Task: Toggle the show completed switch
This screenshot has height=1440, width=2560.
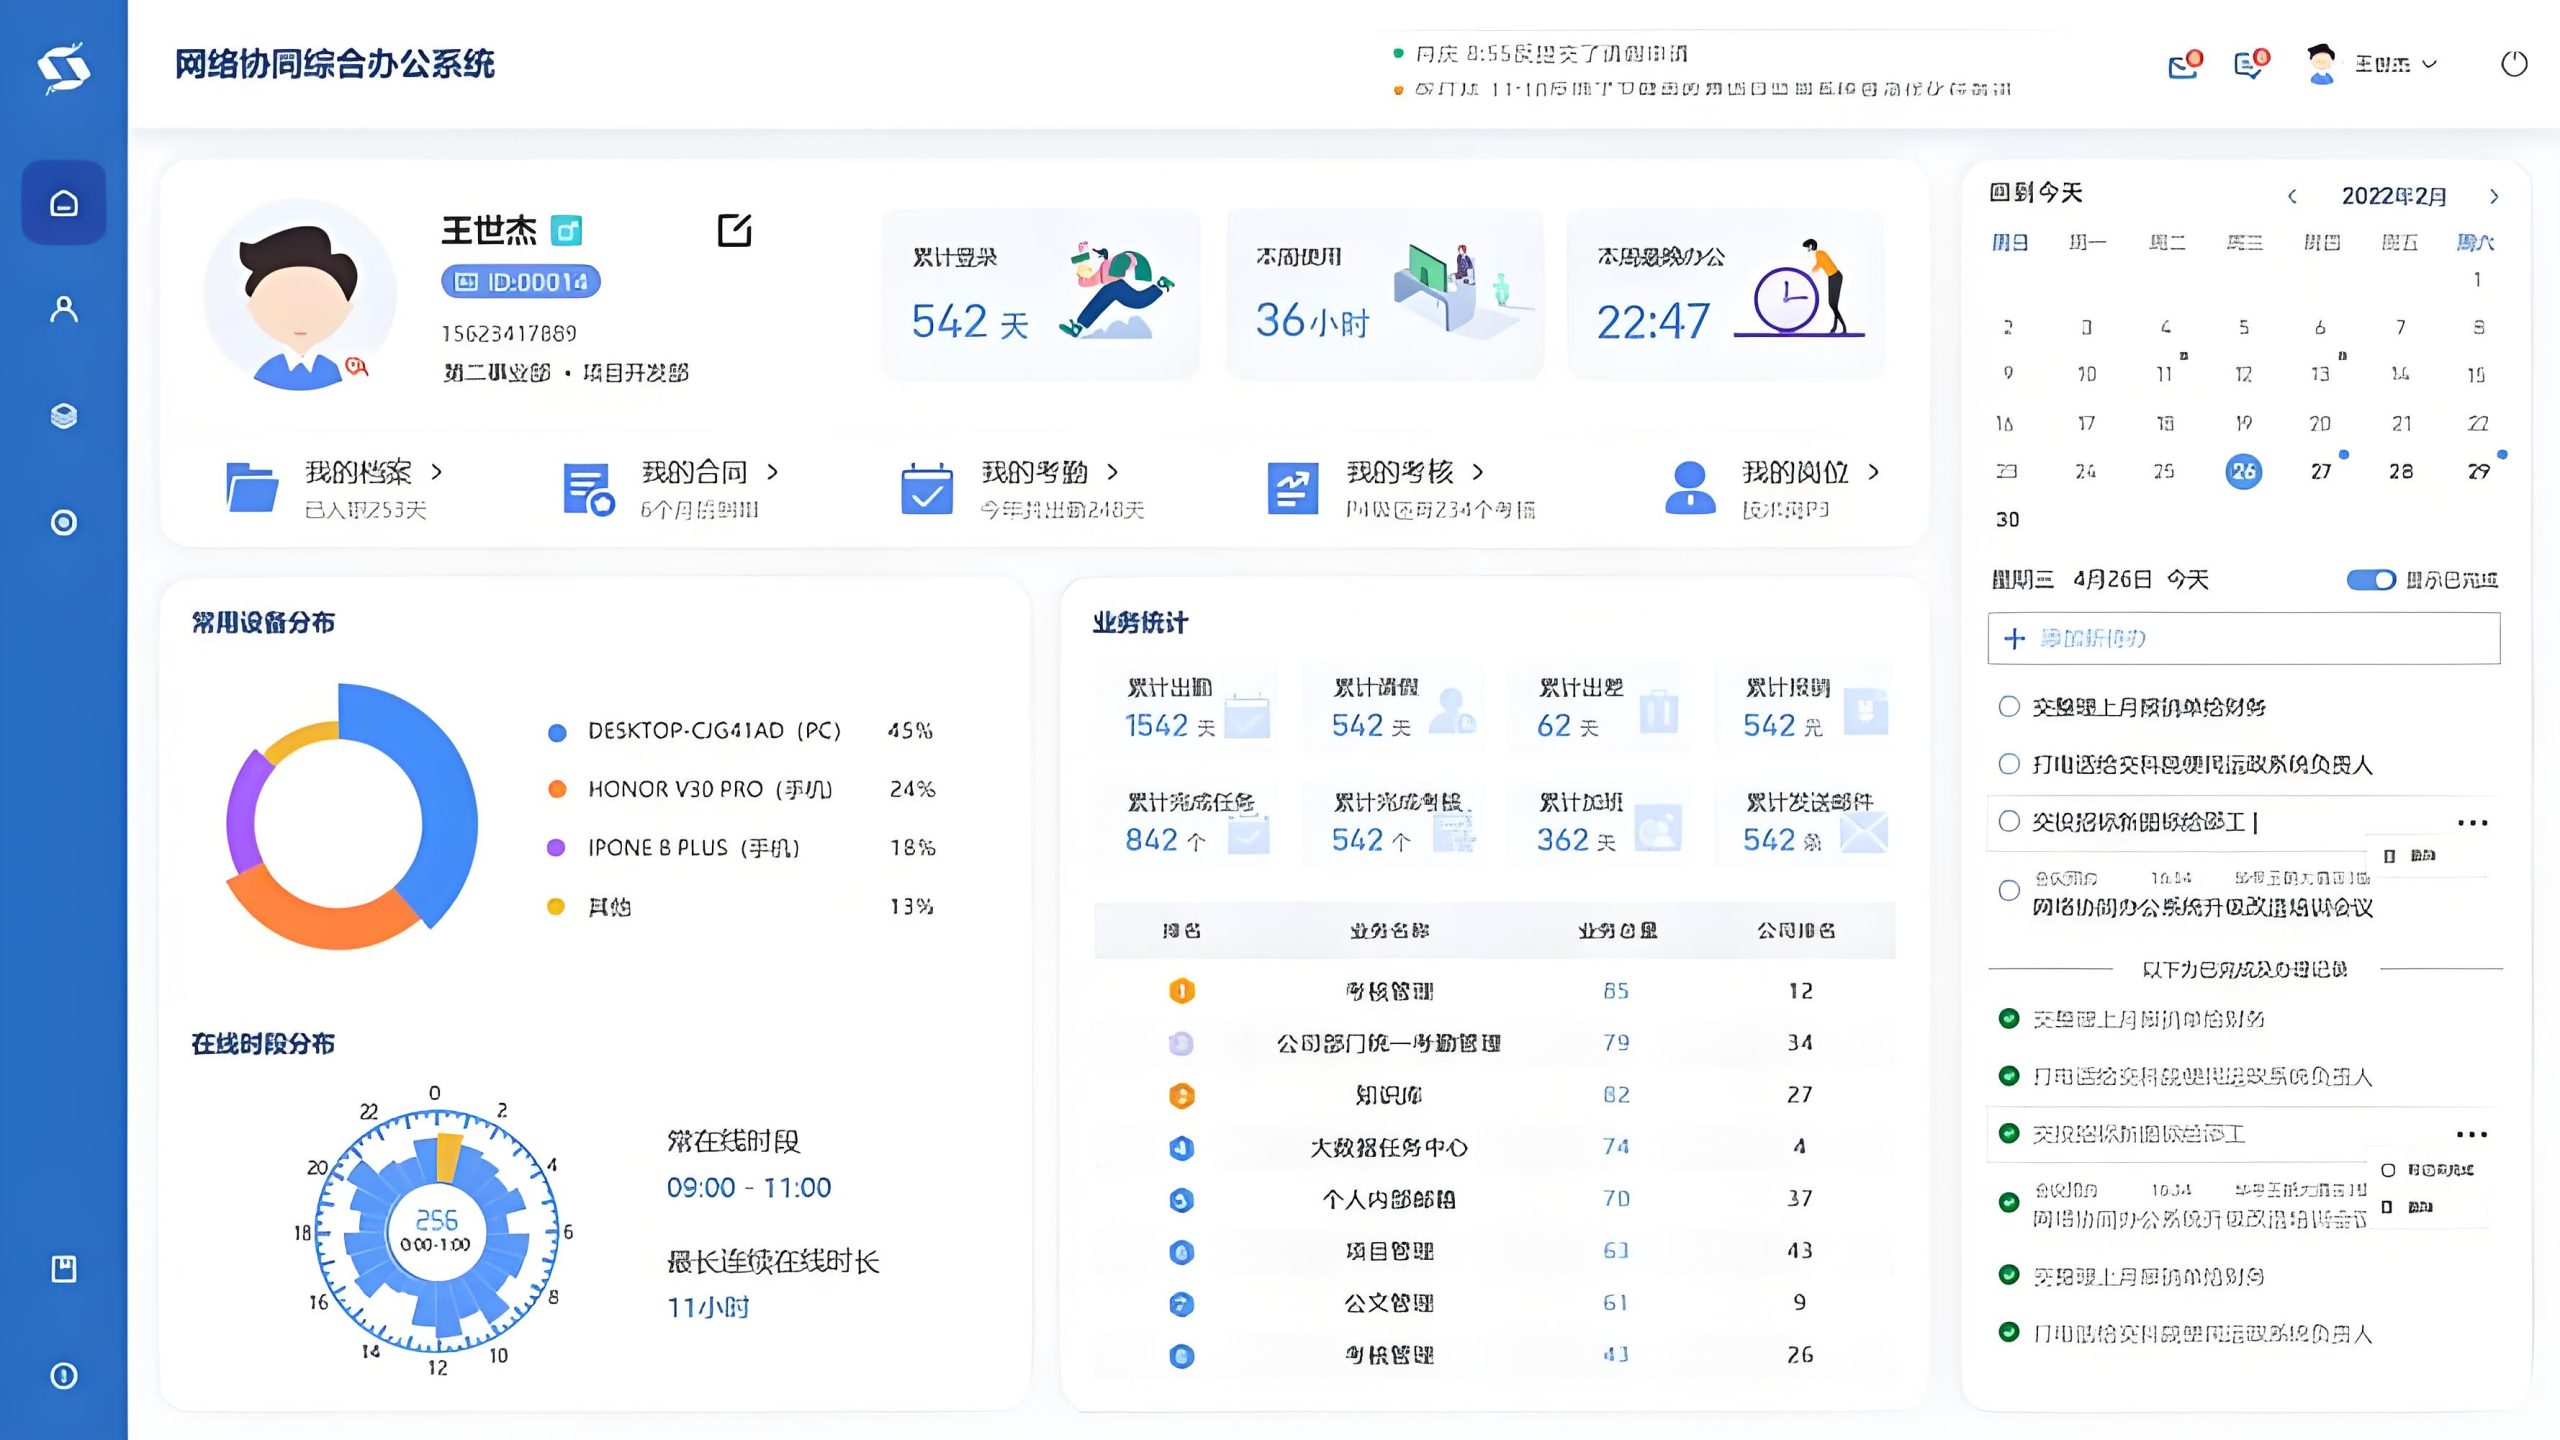Action: click(2371, 580)
